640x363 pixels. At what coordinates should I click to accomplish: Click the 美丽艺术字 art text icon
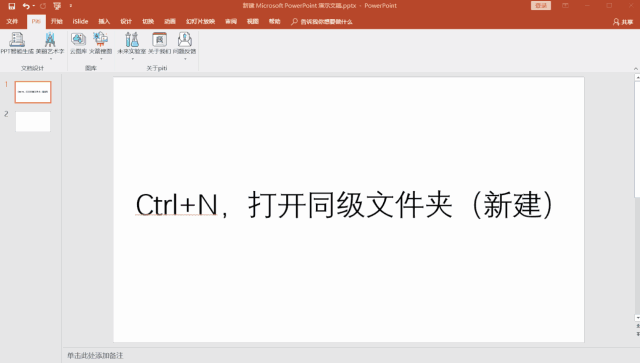(x=50, y=40)
